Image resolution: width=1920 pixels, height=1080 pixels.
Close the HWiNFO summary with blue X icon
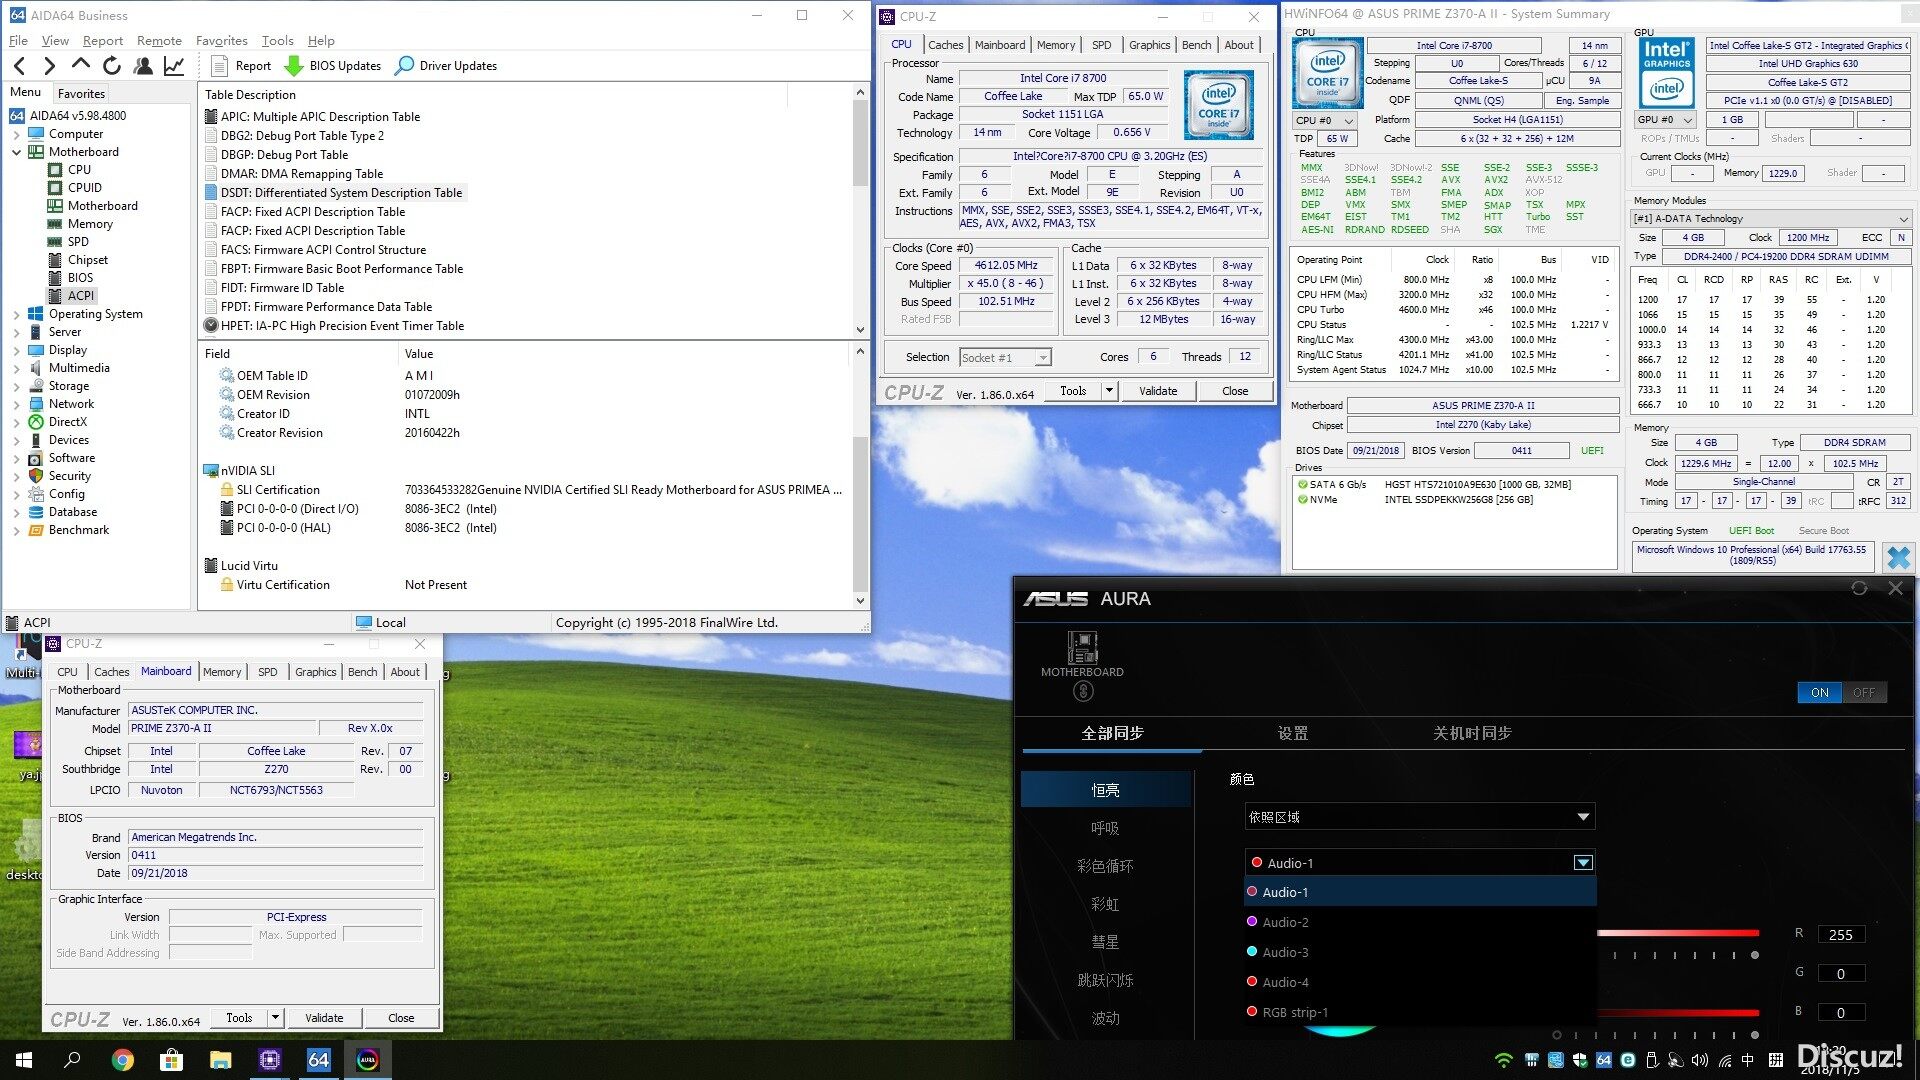point(1898,557)
